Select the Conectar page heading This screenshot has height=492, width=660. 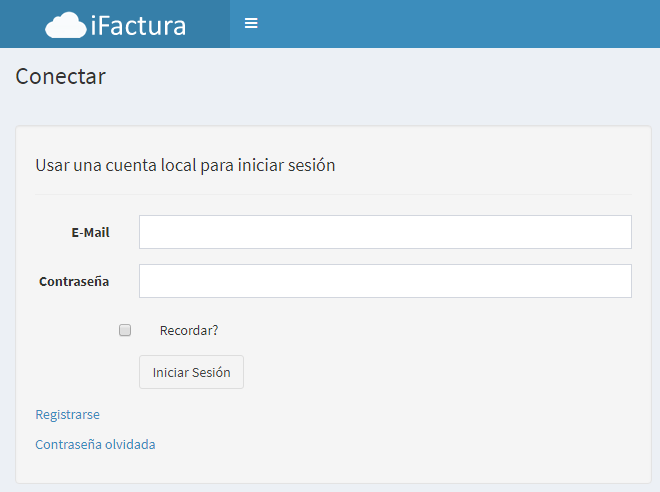(x=61, y=77)
